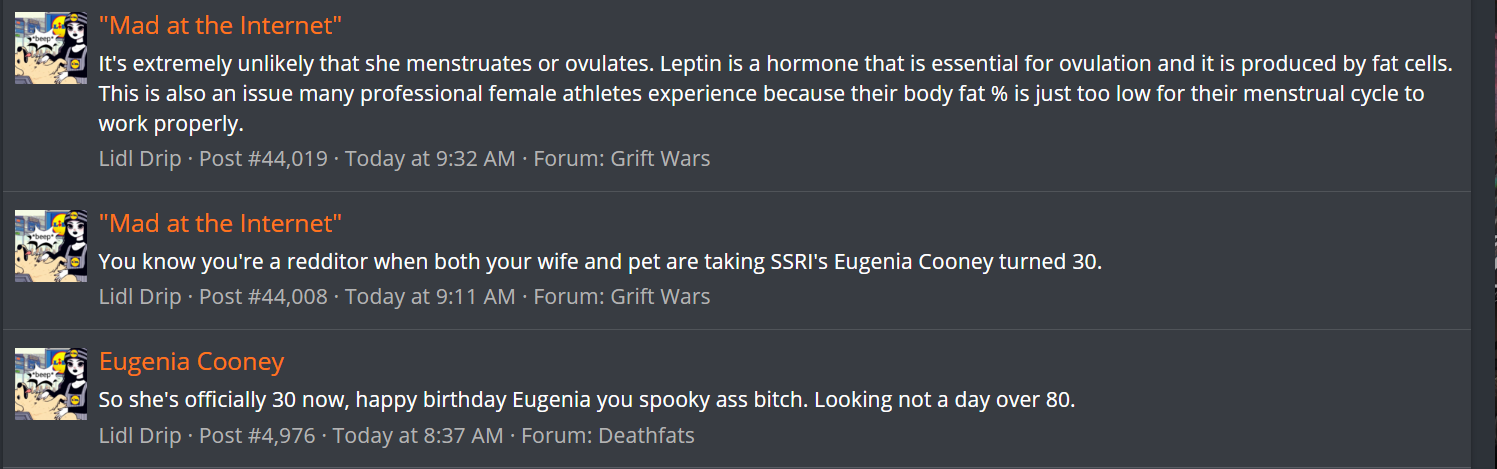Click Lidl Drip username next to Post #44,019
This screenshot has height=469, width=1497.
tap(140, 158)
